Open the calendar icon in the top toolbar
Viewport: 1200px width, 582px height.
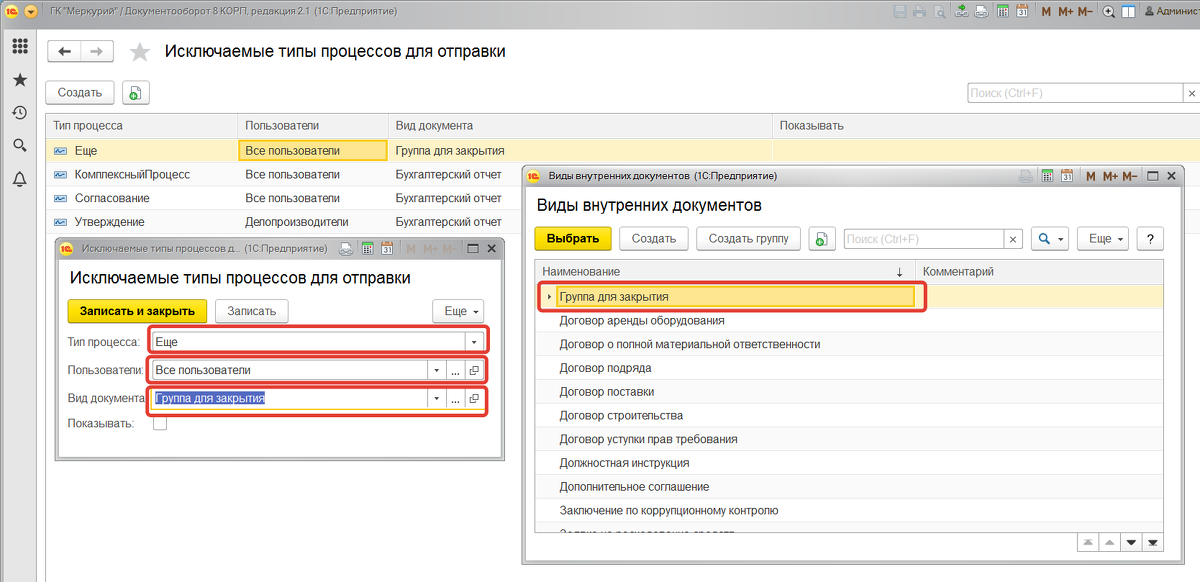click(x=1023, y=10)
